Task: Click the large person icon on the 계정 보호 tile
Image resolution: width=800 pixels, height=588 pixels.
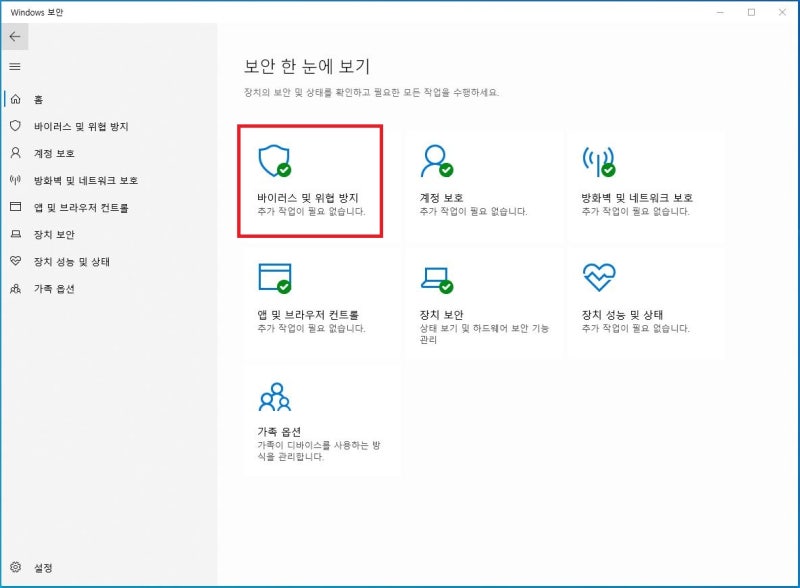Action: [x=437, y=161]
